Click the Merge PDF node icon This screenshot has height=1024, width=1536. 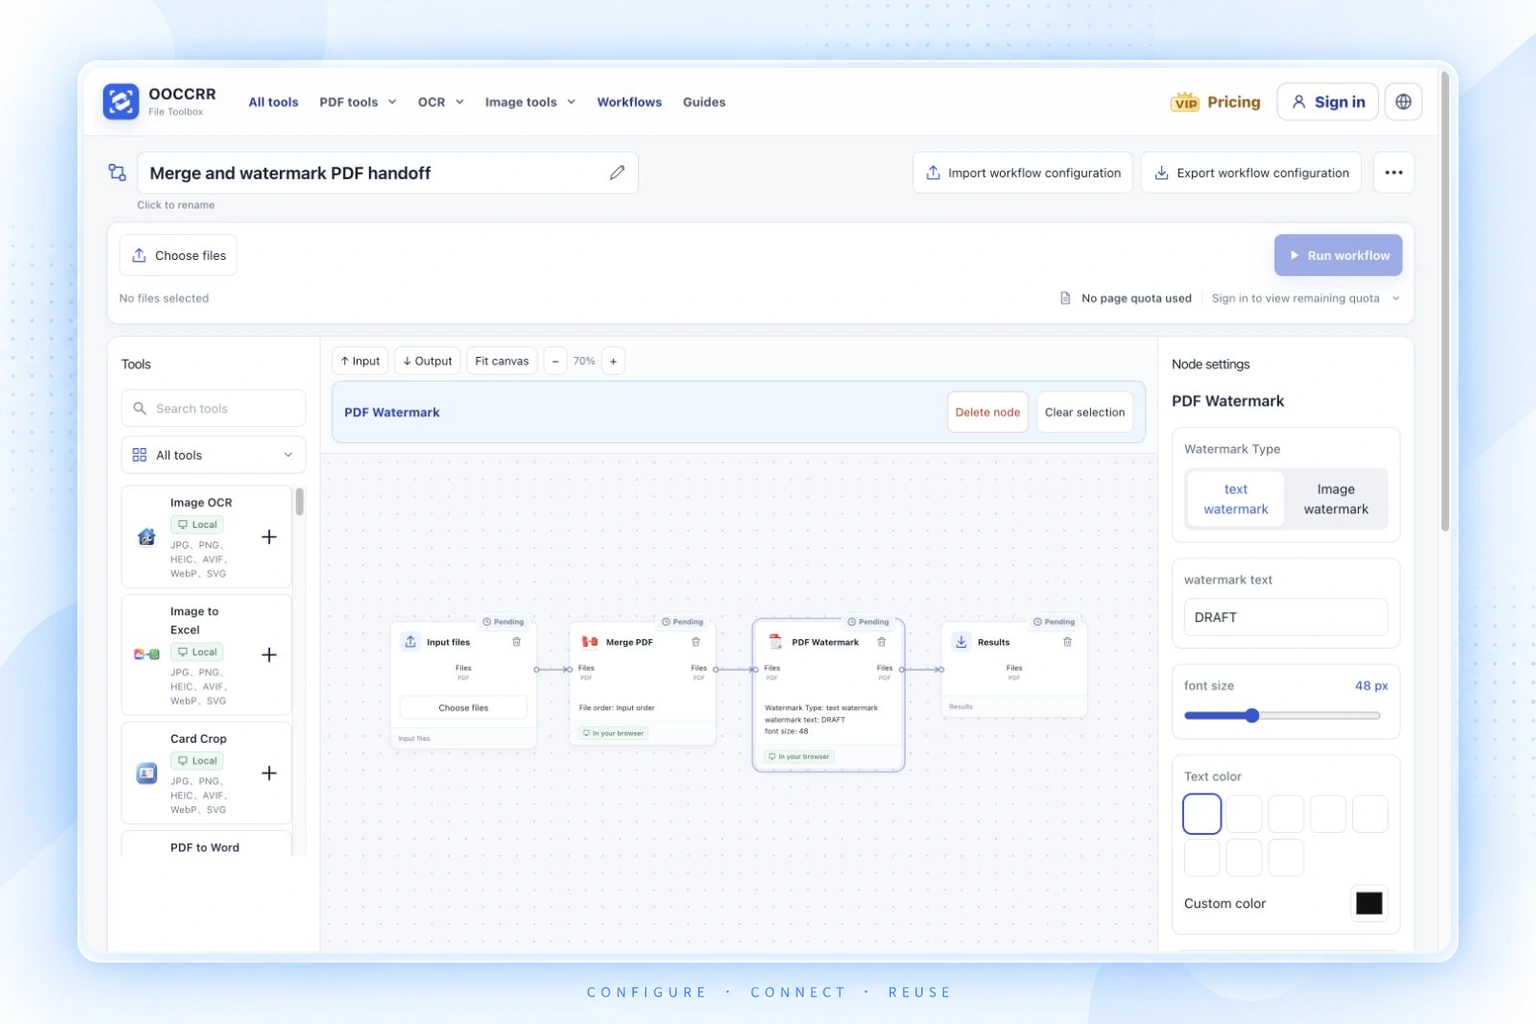pyautogui.click(x=590, y=642)
